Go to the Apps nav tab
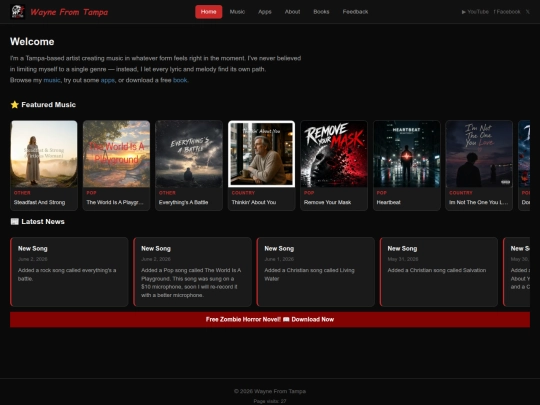This screenshot has width=540, height=405. [265, 12]
